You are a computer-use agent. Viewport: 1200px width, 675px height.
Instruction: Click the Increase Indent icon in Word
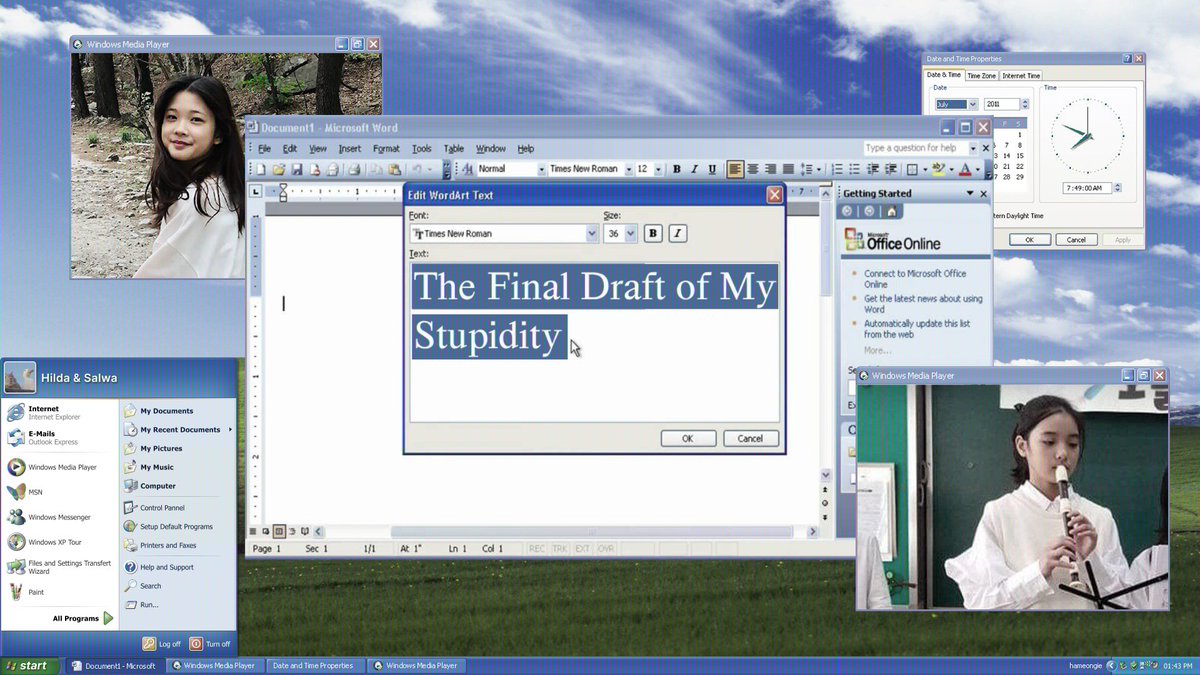tap(892, 169)
